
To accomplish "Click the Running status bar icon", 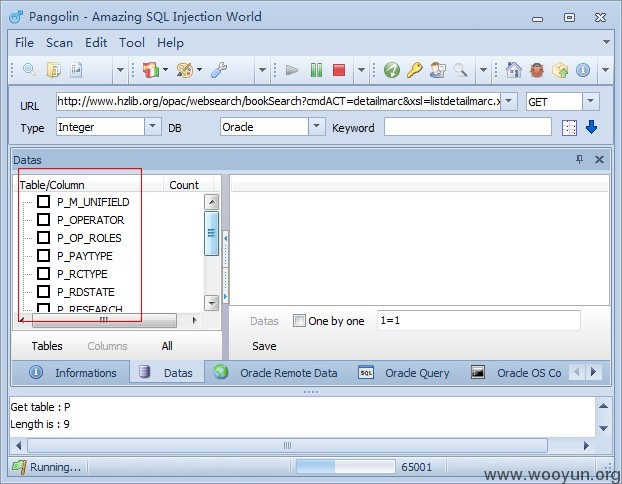I will [19, 467].
